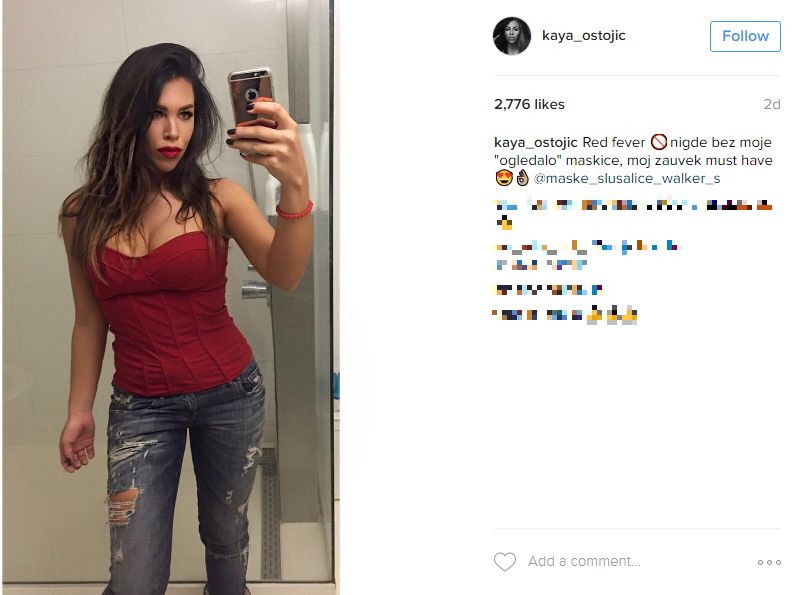Viewport: 802px width, 595px height.
Task: Open the three-dot more options menu
Action: click(769, 562)
